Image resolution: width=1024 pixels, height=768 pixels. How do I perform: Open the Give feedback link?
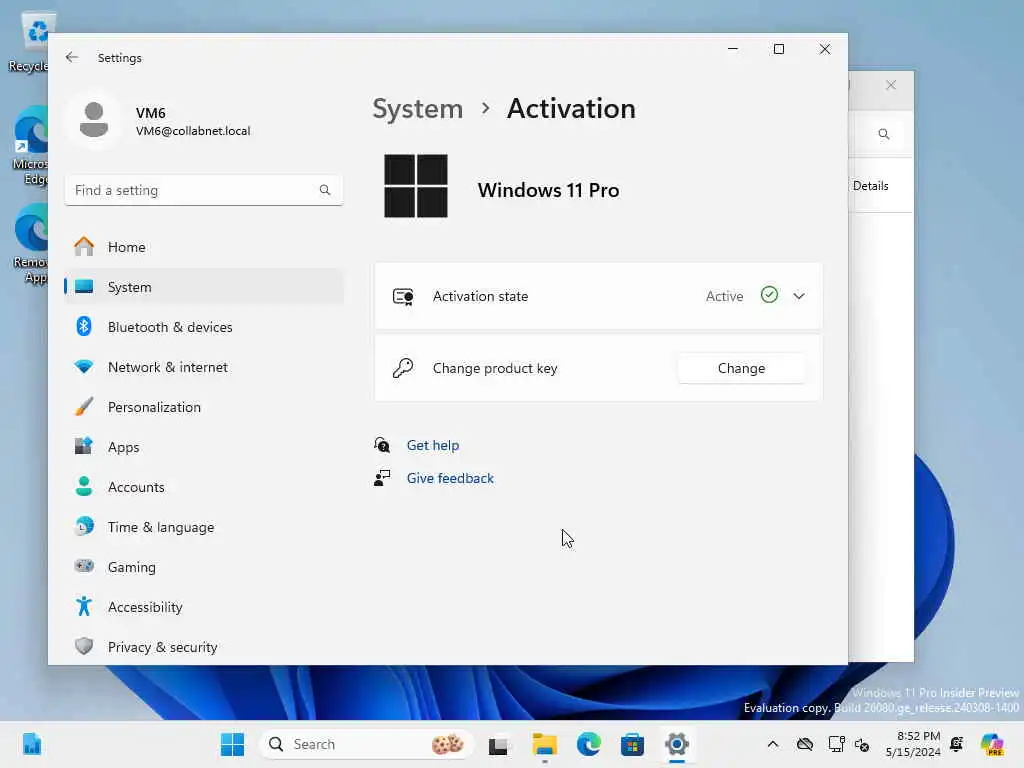(x=450, y=478)
